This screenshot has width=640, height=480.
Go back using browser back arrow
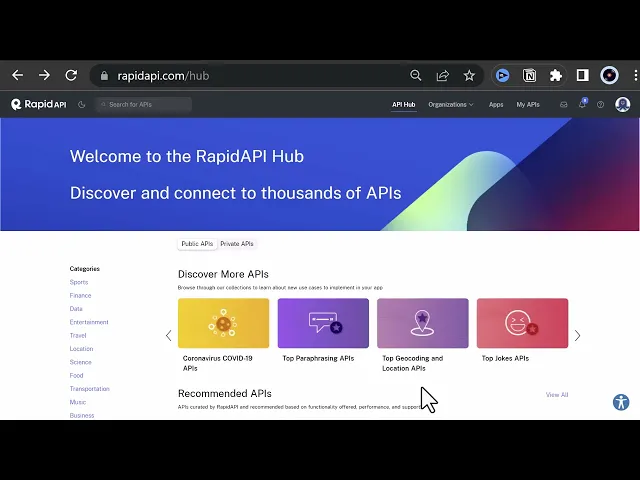(x=18, y=76)
